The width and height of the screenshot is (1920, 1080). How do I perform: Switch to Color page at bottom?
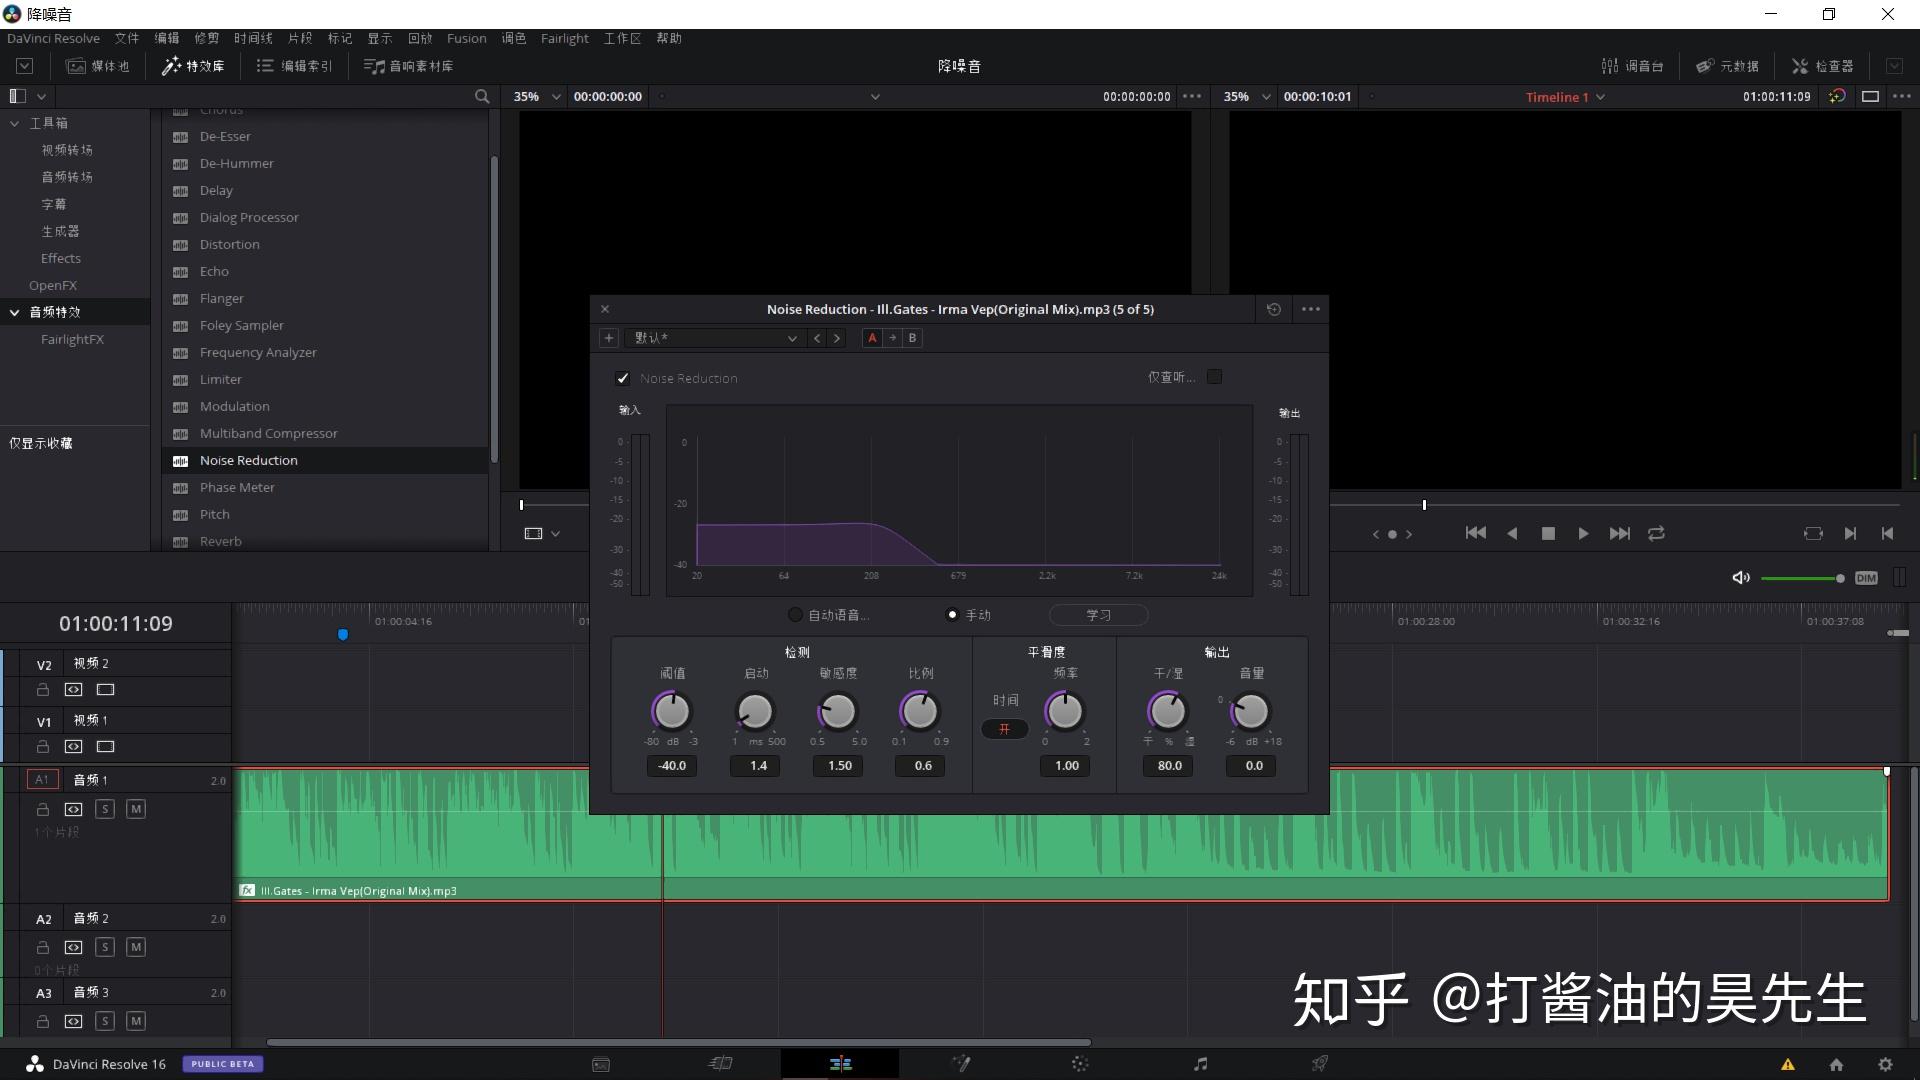point(1080,1064)
